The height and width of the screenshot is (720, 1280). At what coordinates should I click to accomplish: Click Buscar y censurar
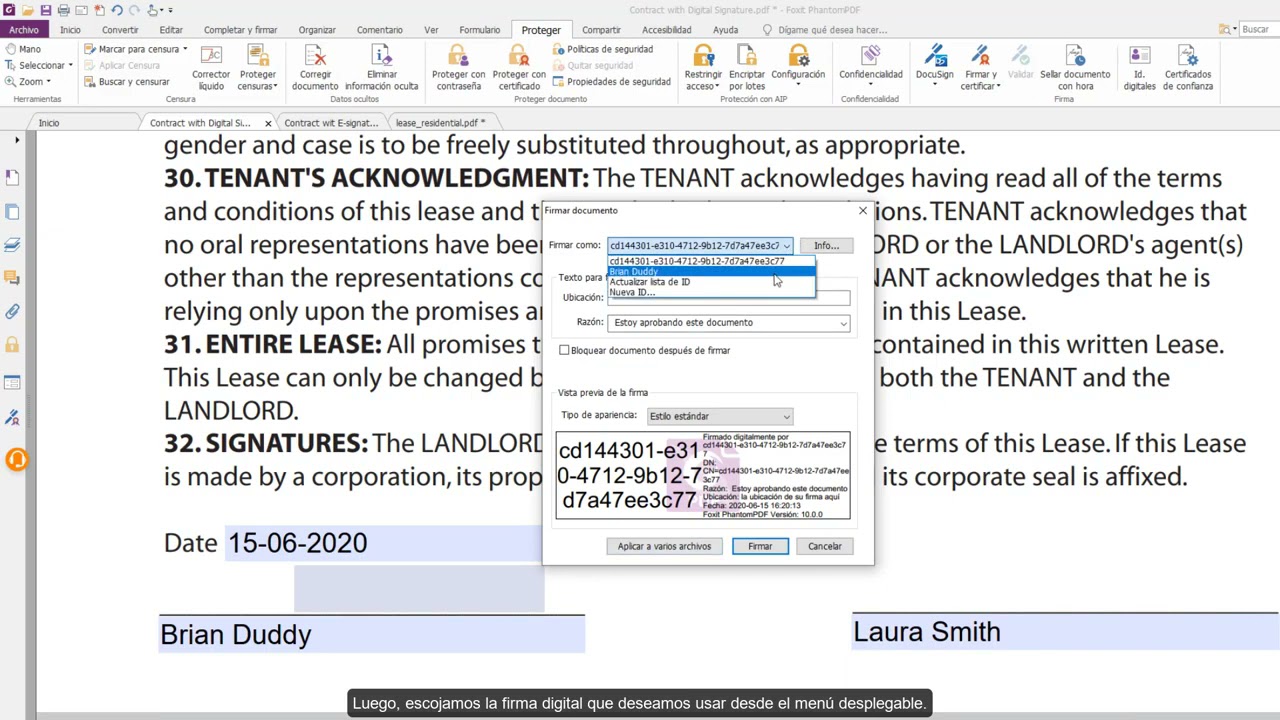126,82
